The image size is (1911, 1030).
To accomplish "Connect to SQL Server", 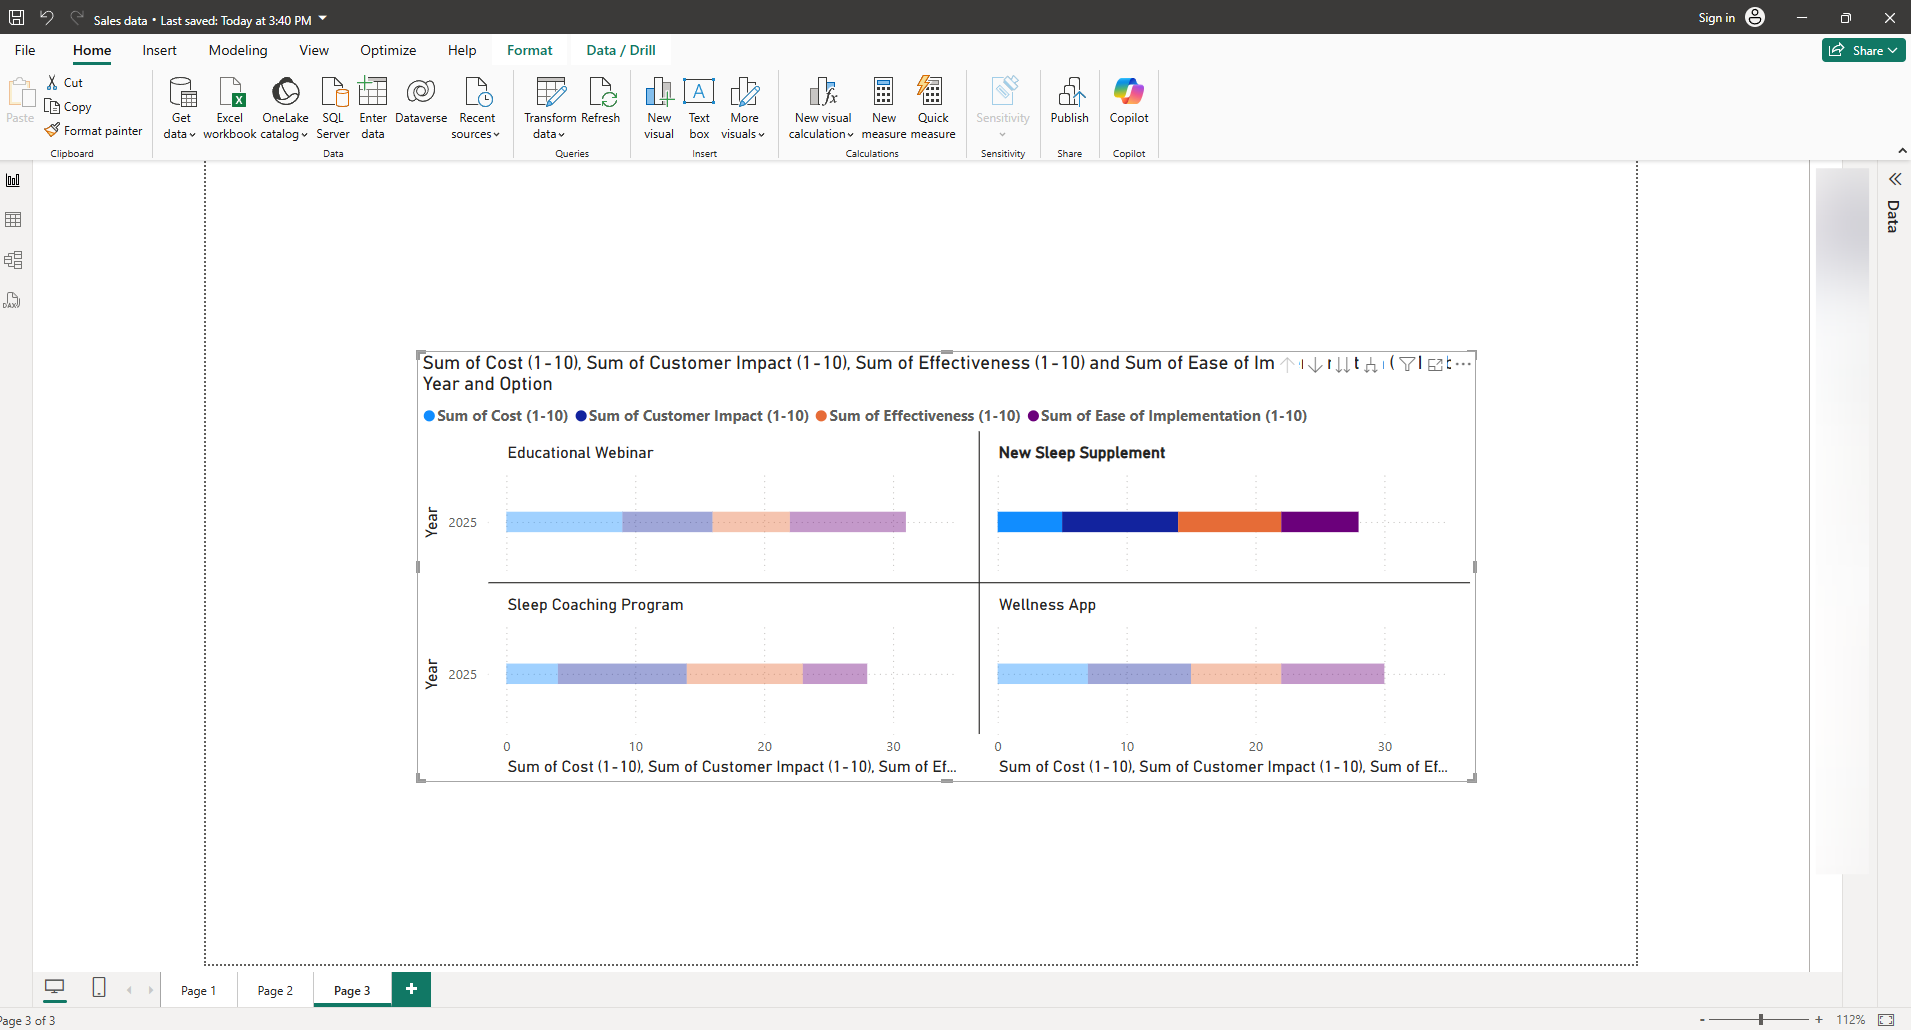I will (x=333, y=109).
